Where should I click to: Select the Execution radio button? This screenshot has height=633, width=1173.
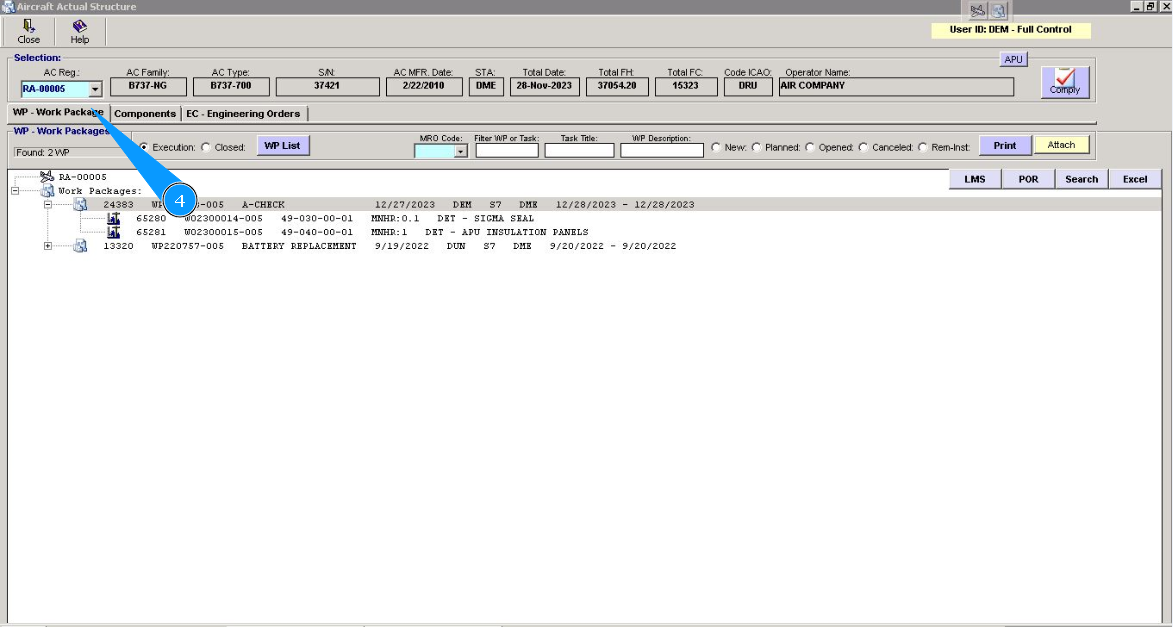click(x=144, y=147)
